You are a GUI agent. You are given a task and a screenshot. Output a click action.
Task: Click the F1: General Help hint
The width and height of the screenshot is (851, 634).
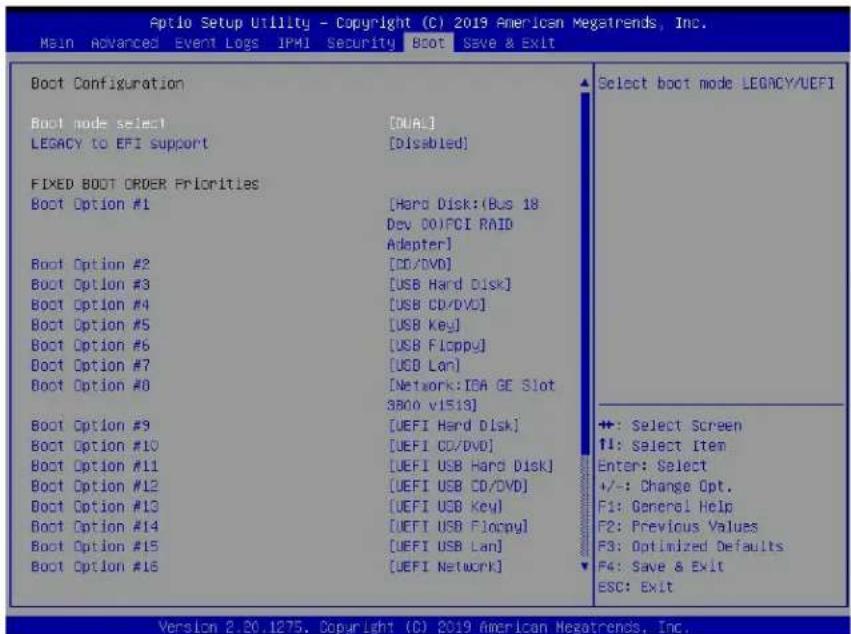pos(665,506)
